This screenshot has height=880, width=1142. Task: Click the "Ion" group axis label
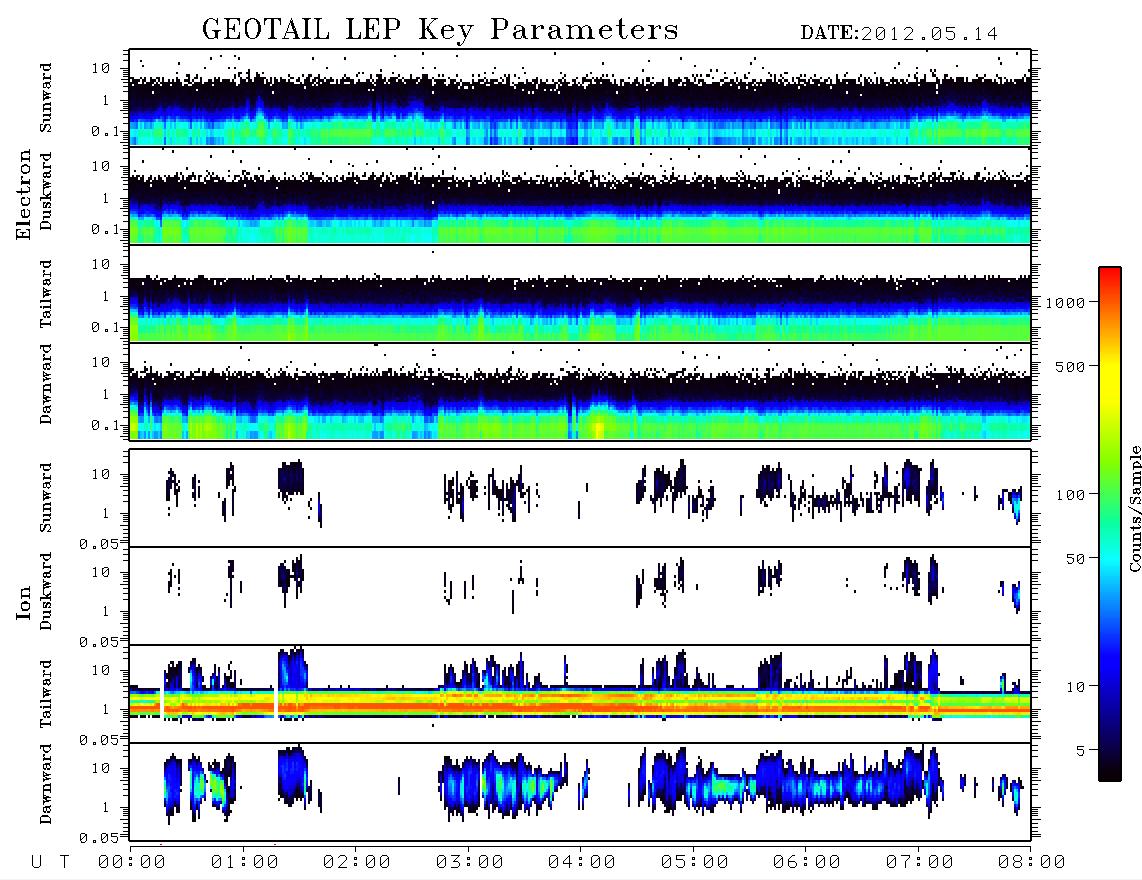click(23, 603)
